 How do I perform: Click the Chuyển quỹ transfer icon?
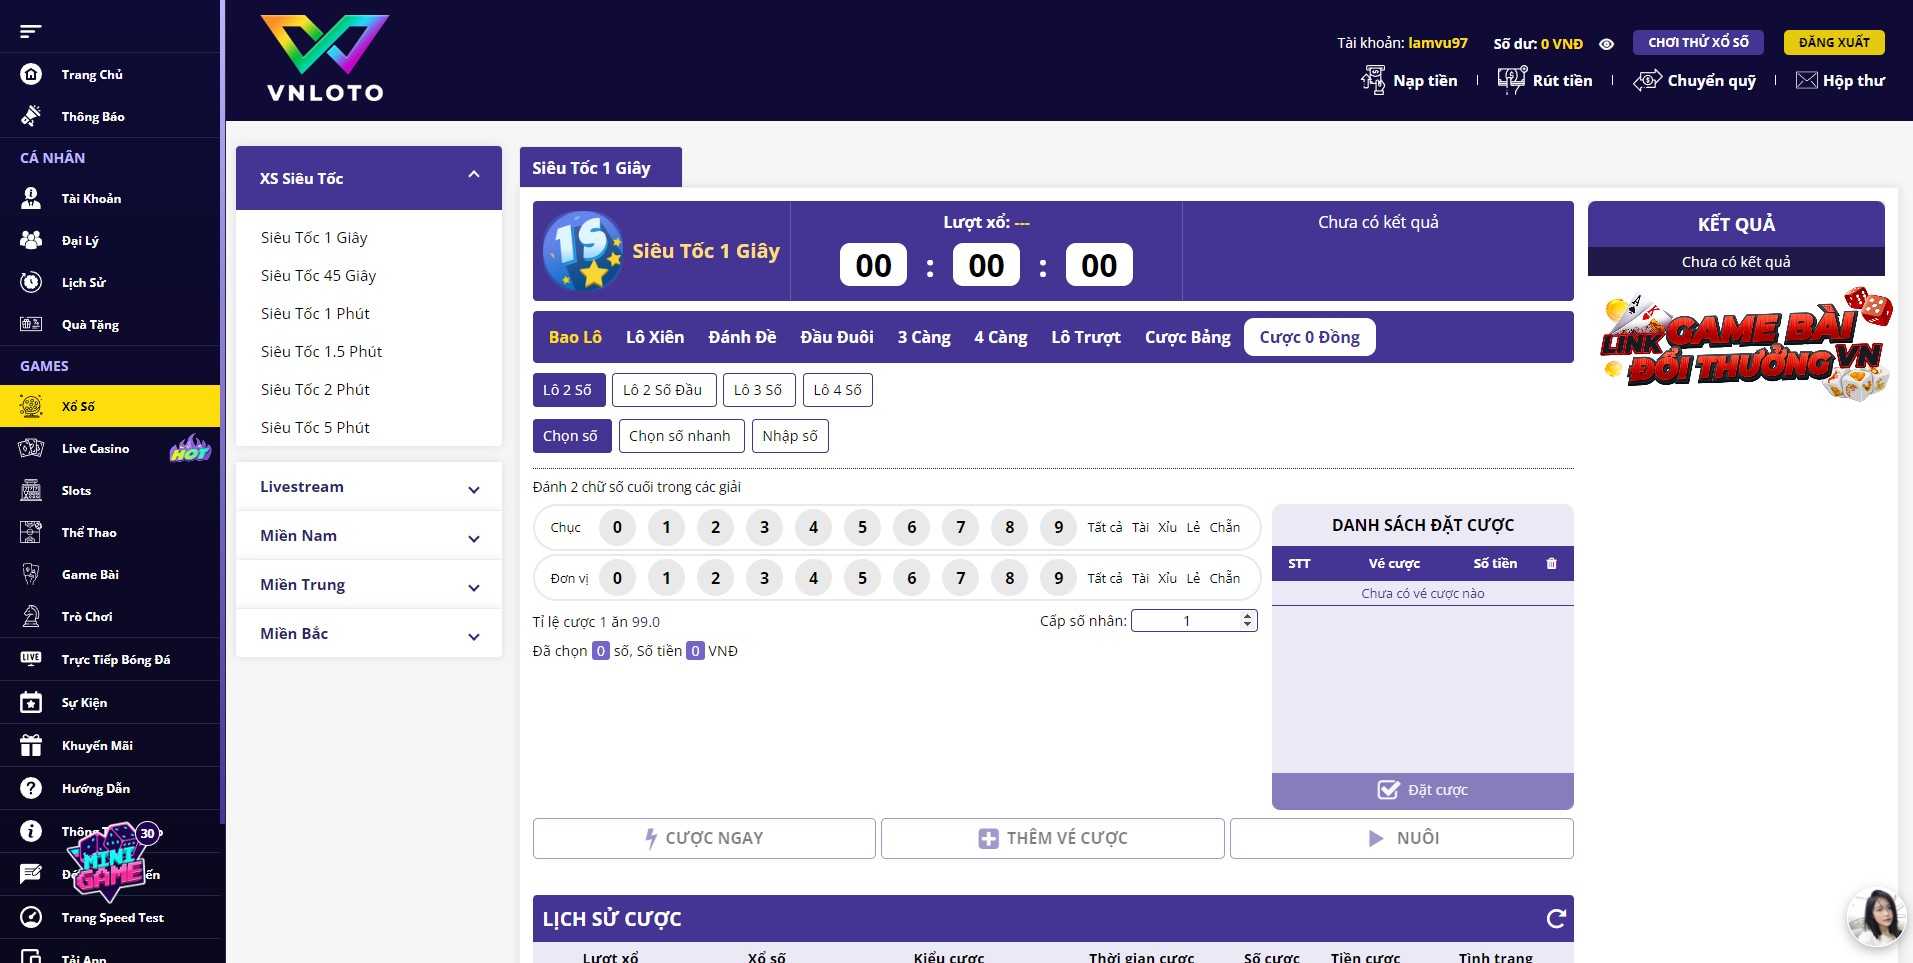coord(1647,80)
